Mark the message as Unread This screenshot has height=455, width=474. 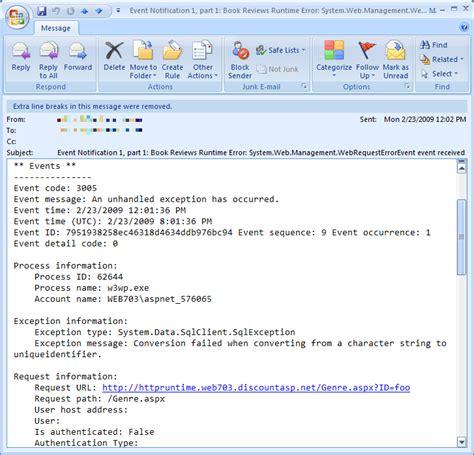(396, 60)
